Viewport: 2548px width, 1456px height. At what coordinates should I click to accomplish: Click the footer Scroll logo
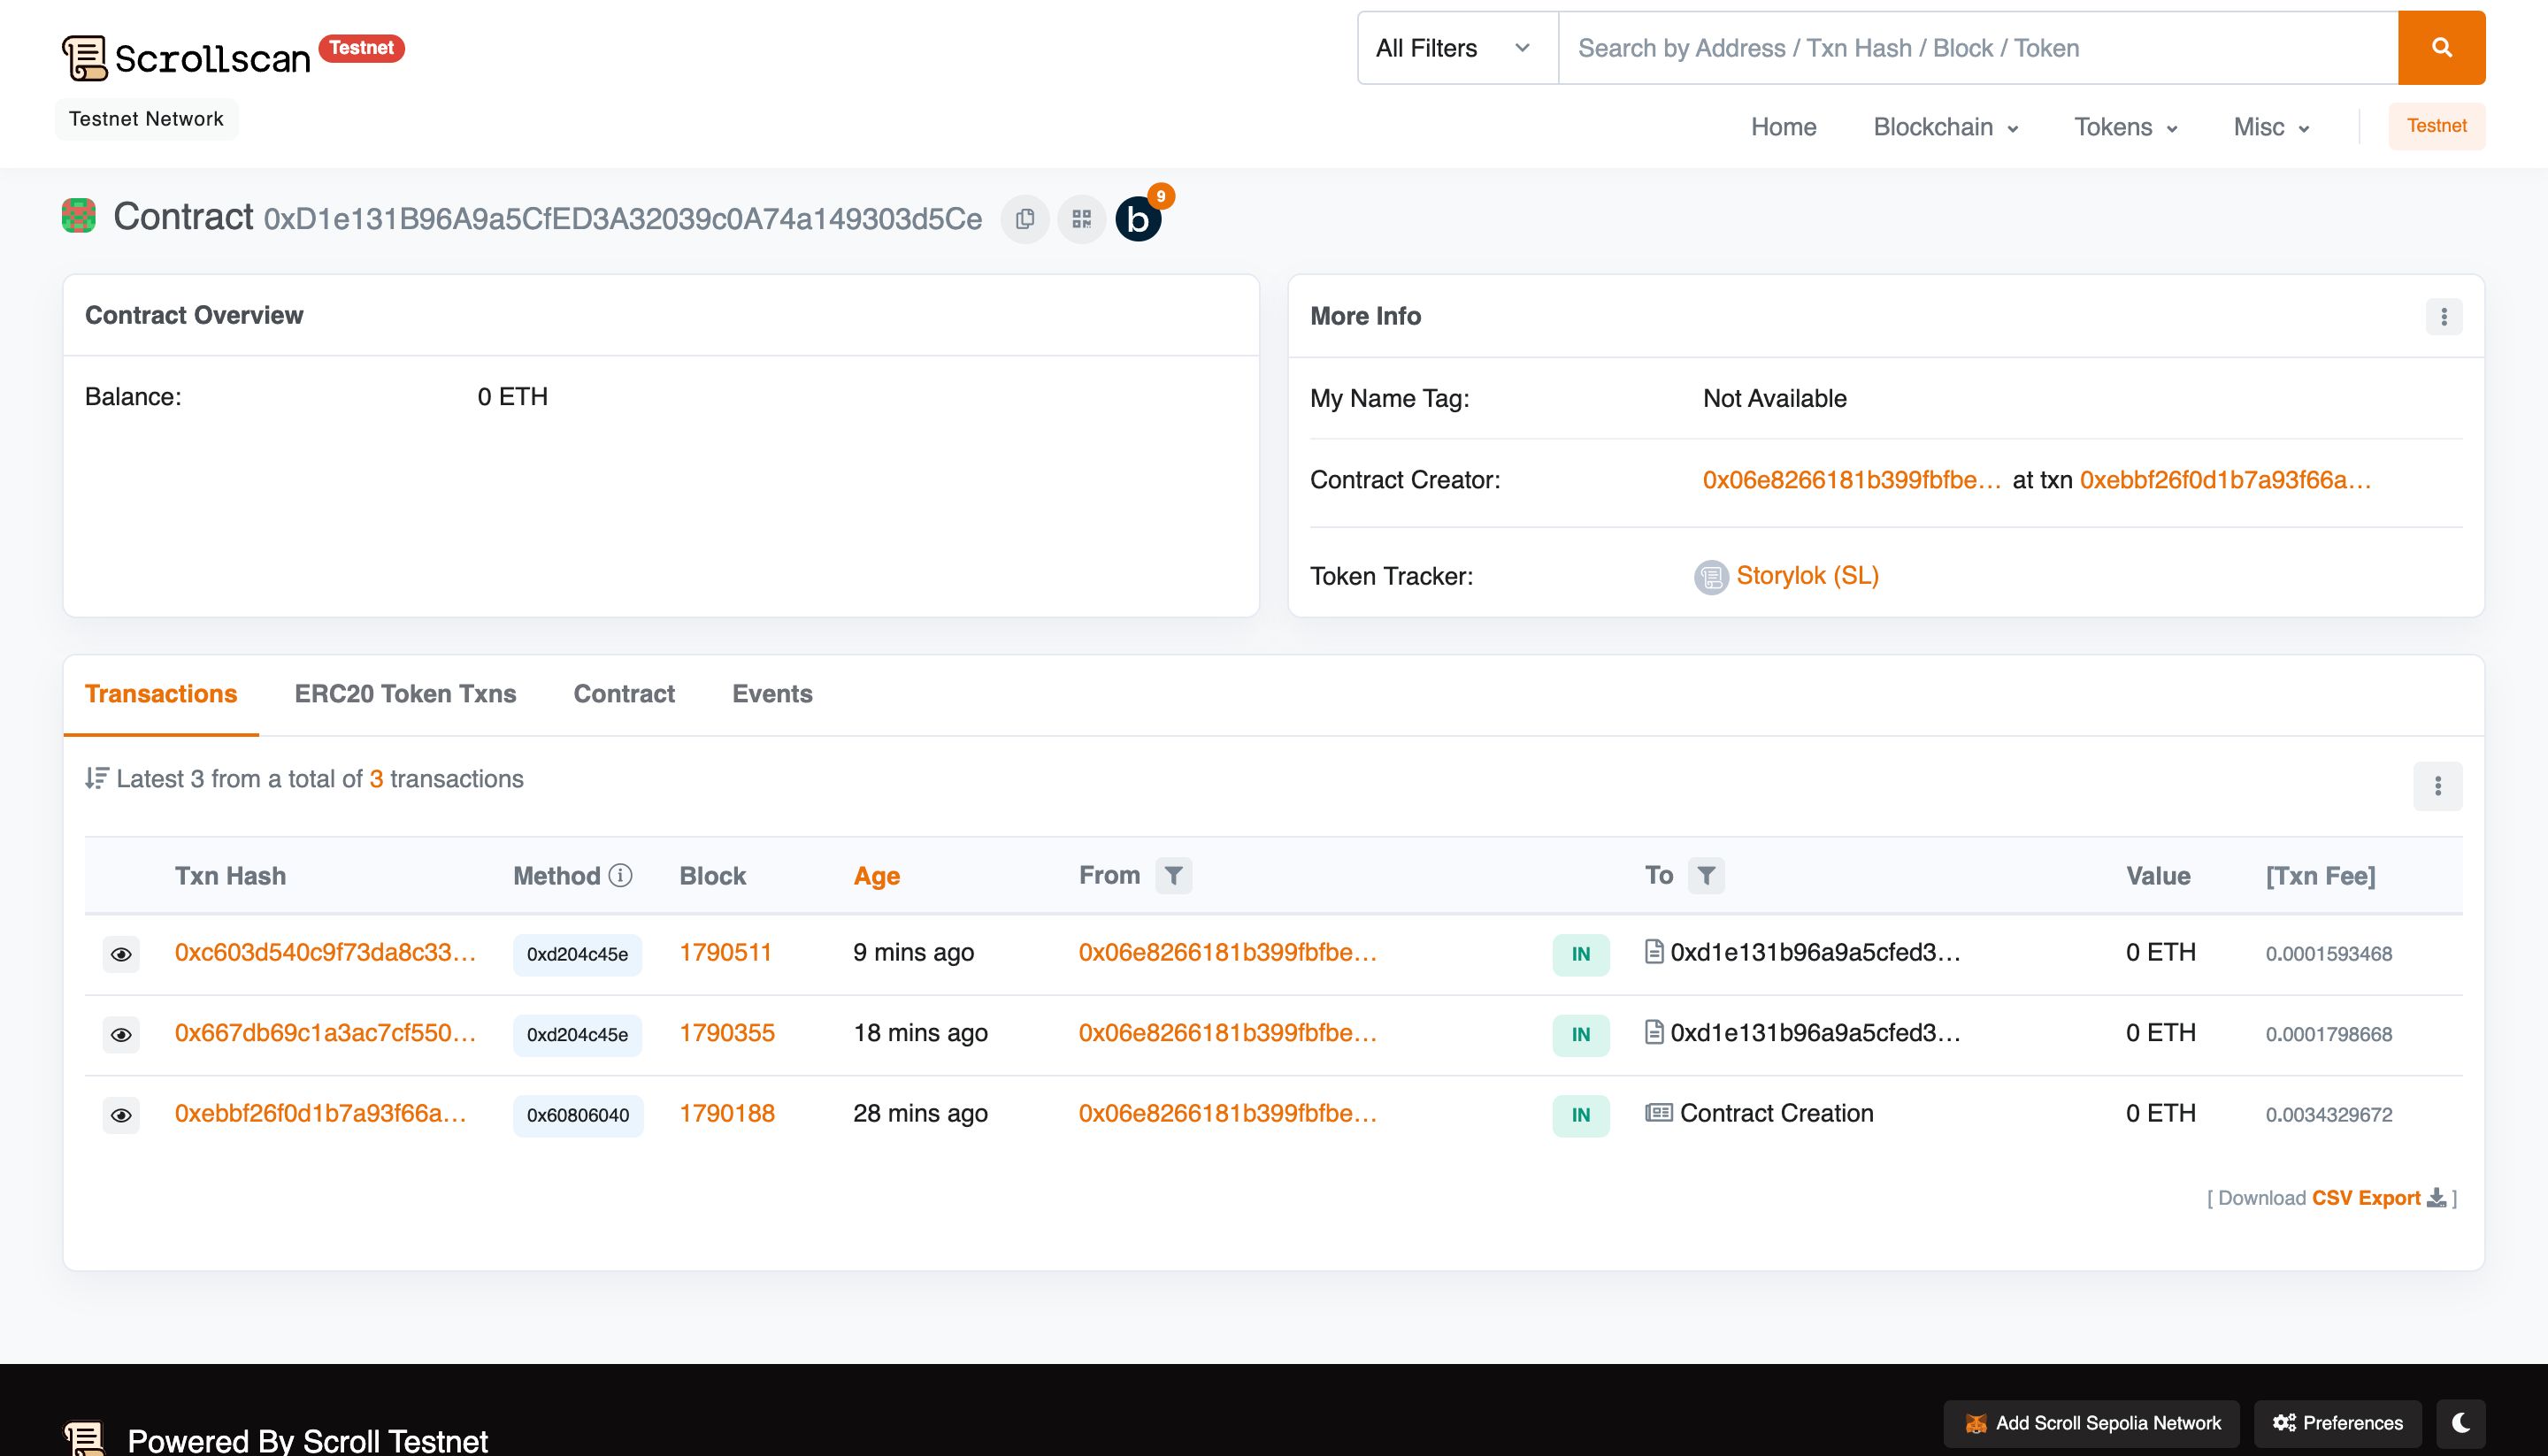point(85,1438)
